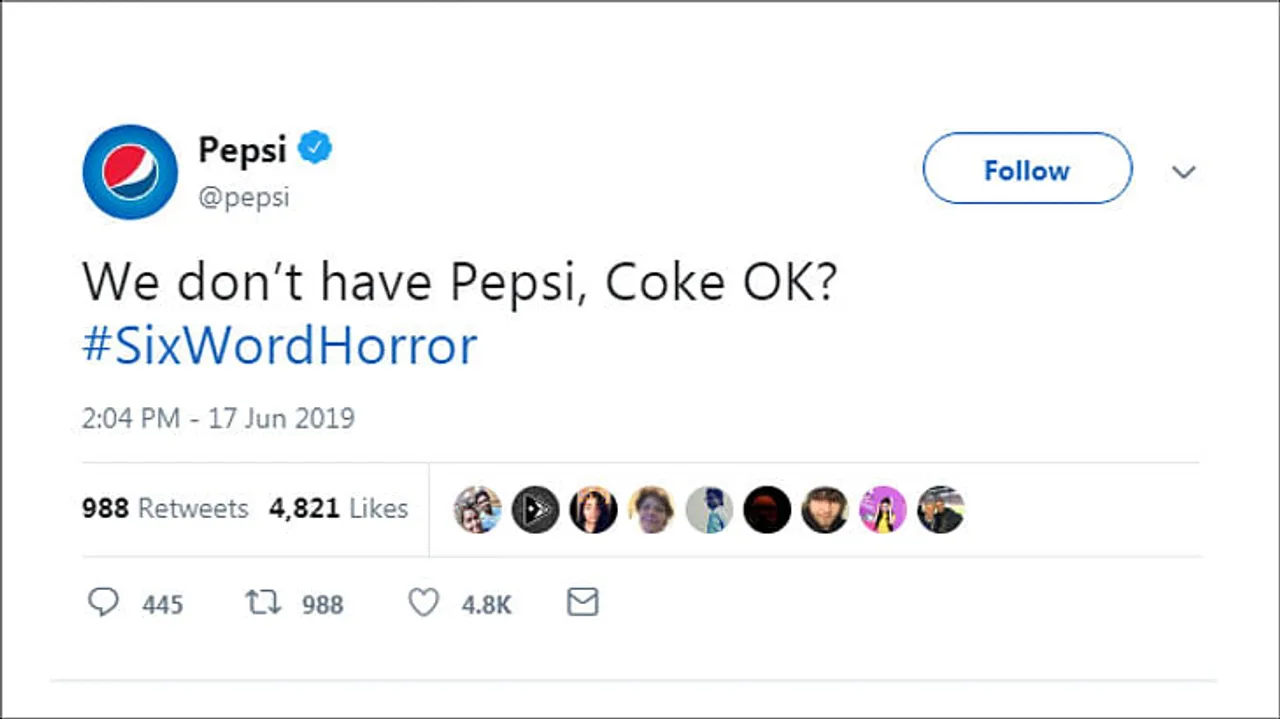Open the nearly all-black liker avatar

point(767,510)
